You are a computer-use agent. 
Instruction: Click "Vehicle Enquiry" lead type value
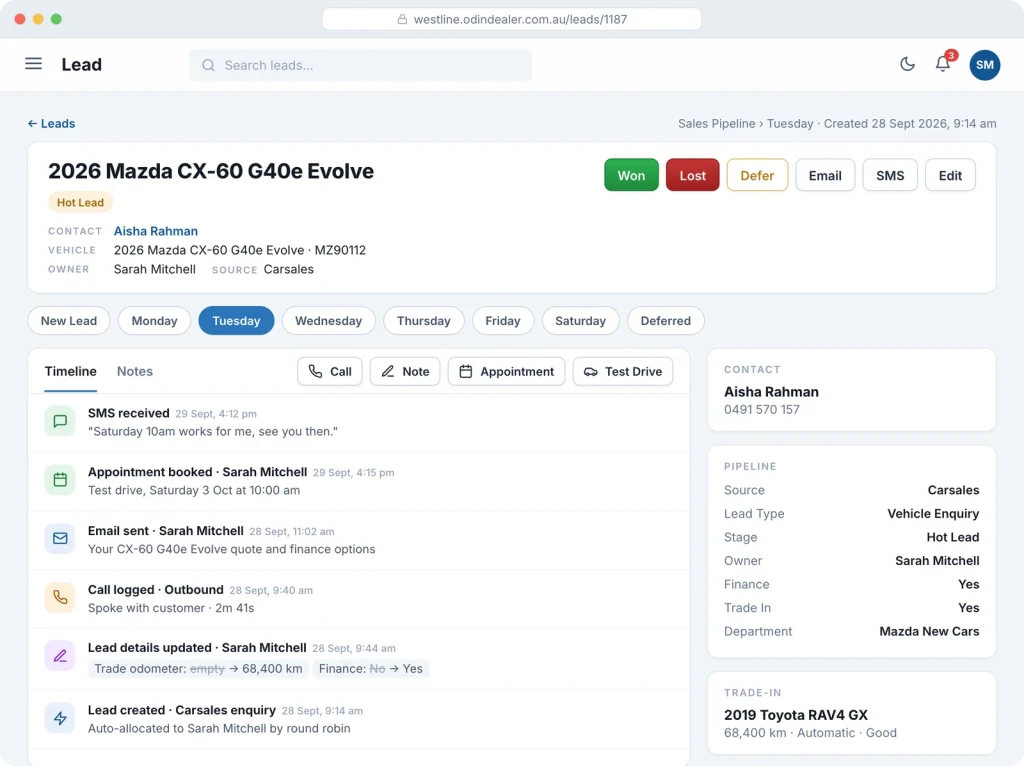click(933, 513)
